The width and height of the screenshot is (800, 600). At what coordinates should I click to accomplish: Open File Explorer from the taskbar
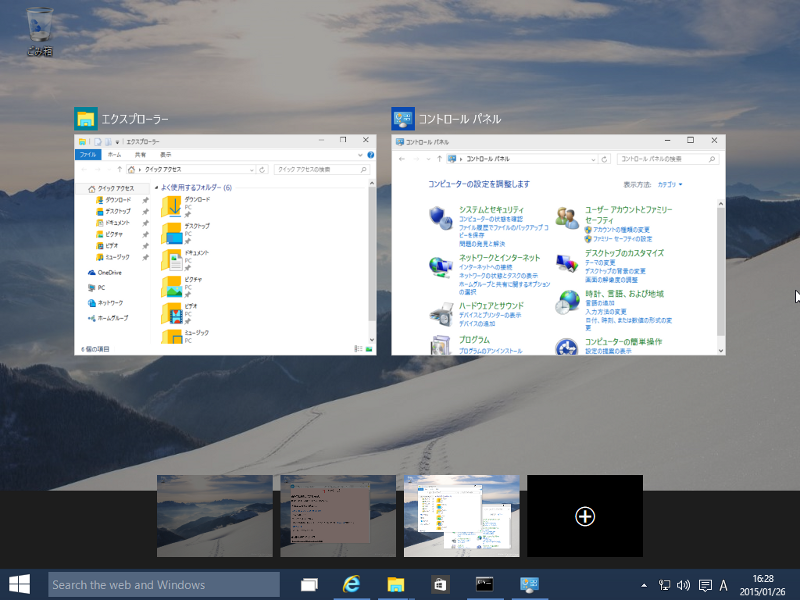click(395, 585)
